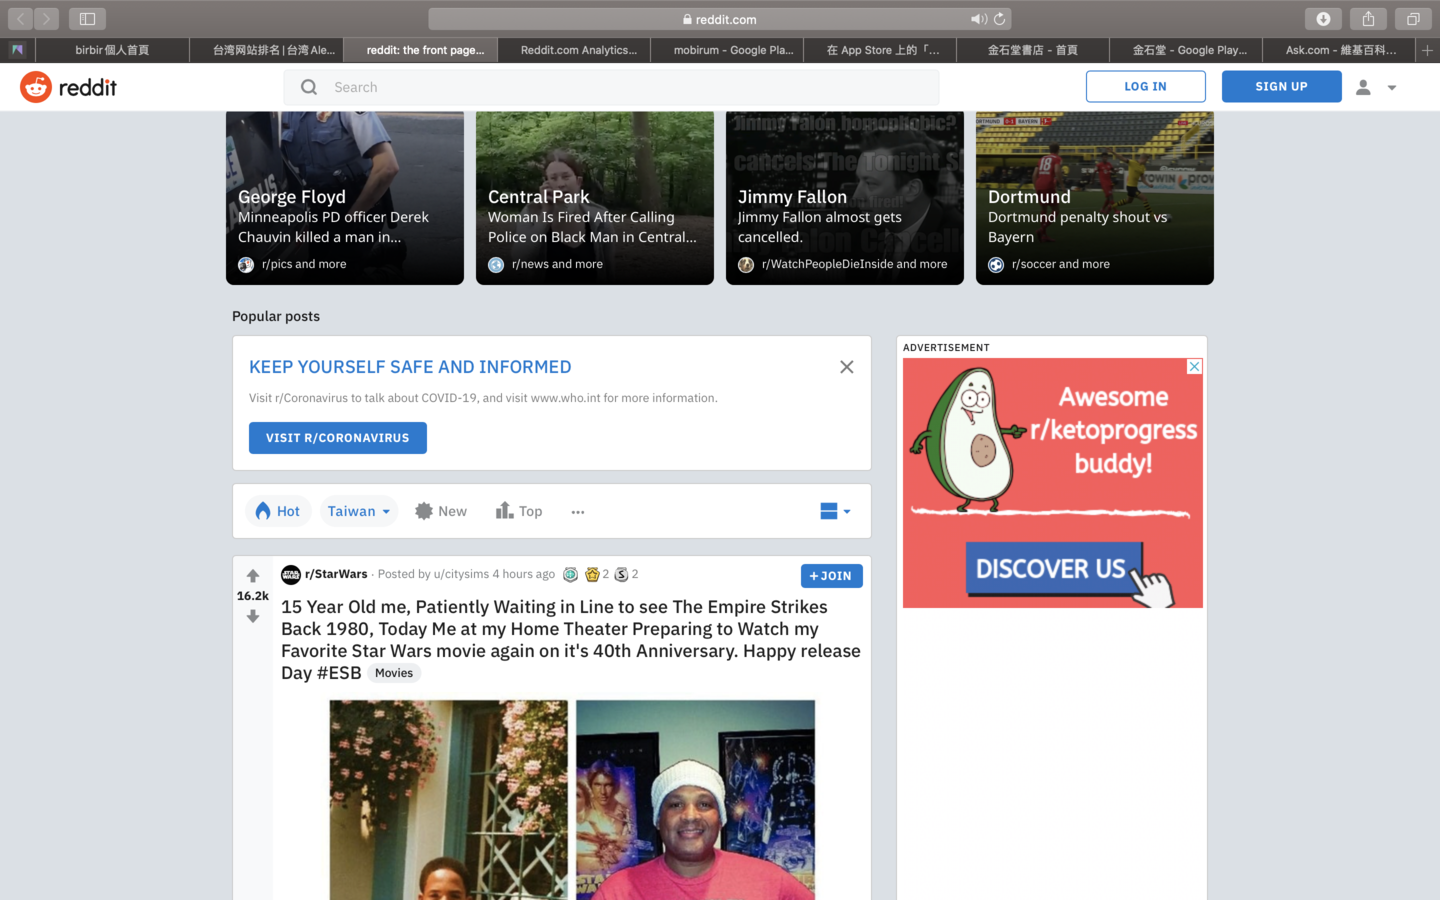The height and width of the screenshot is (900, 1440).
Task: Open the user profile icon menu
Action: point(1363,87)
